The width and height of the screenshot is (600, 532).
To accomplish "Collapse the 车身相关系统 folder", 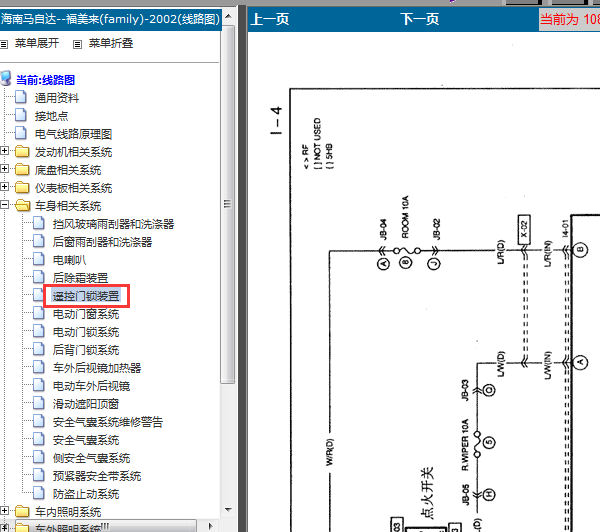I will [x=4, y=205].
